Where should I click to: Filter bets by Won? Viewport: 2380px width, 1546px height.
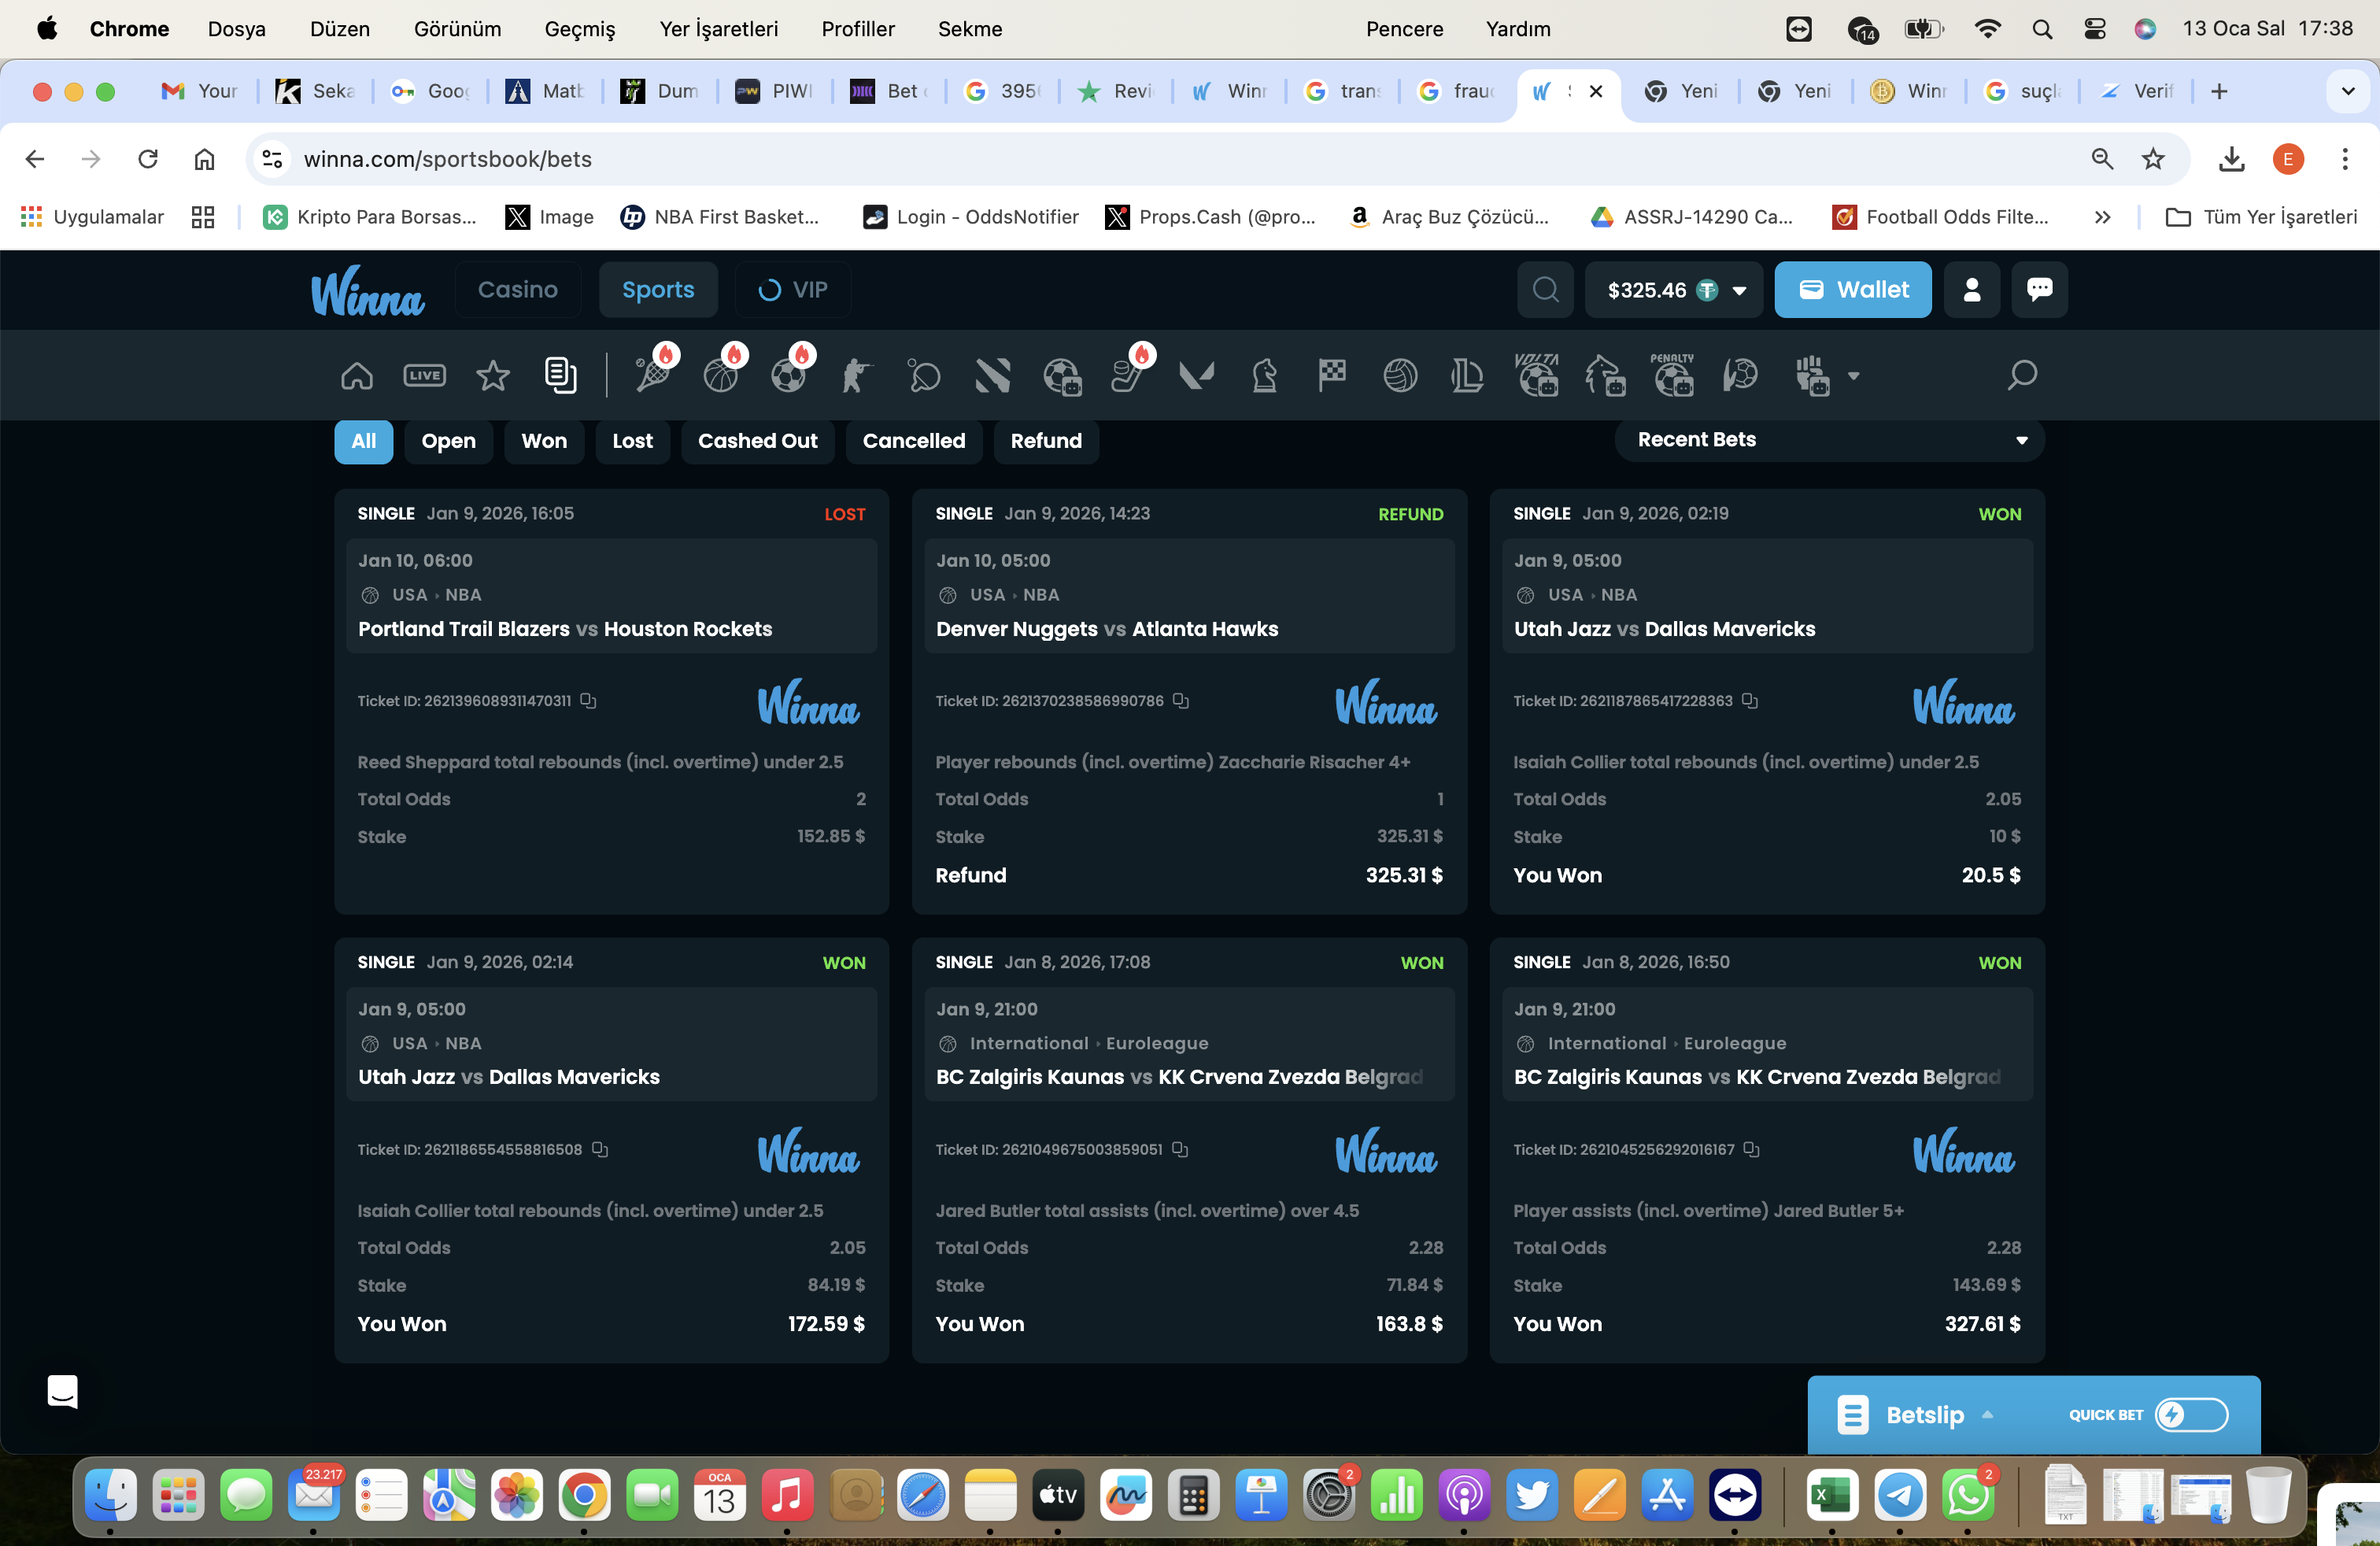tap(544, 441)
